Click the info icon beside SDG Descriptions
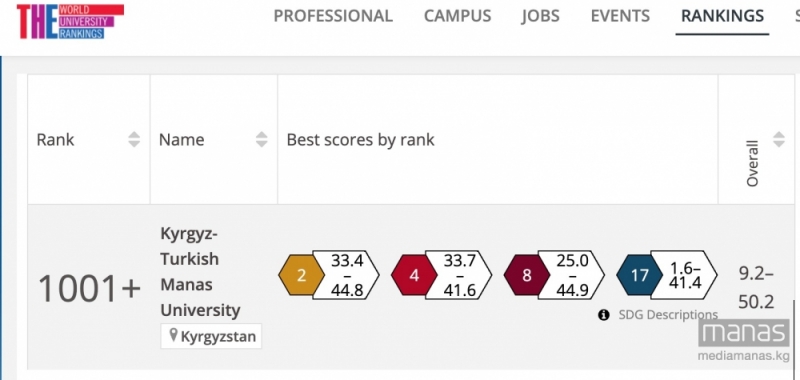The height and width of the screenshot is (380, 800). (604, 315)
